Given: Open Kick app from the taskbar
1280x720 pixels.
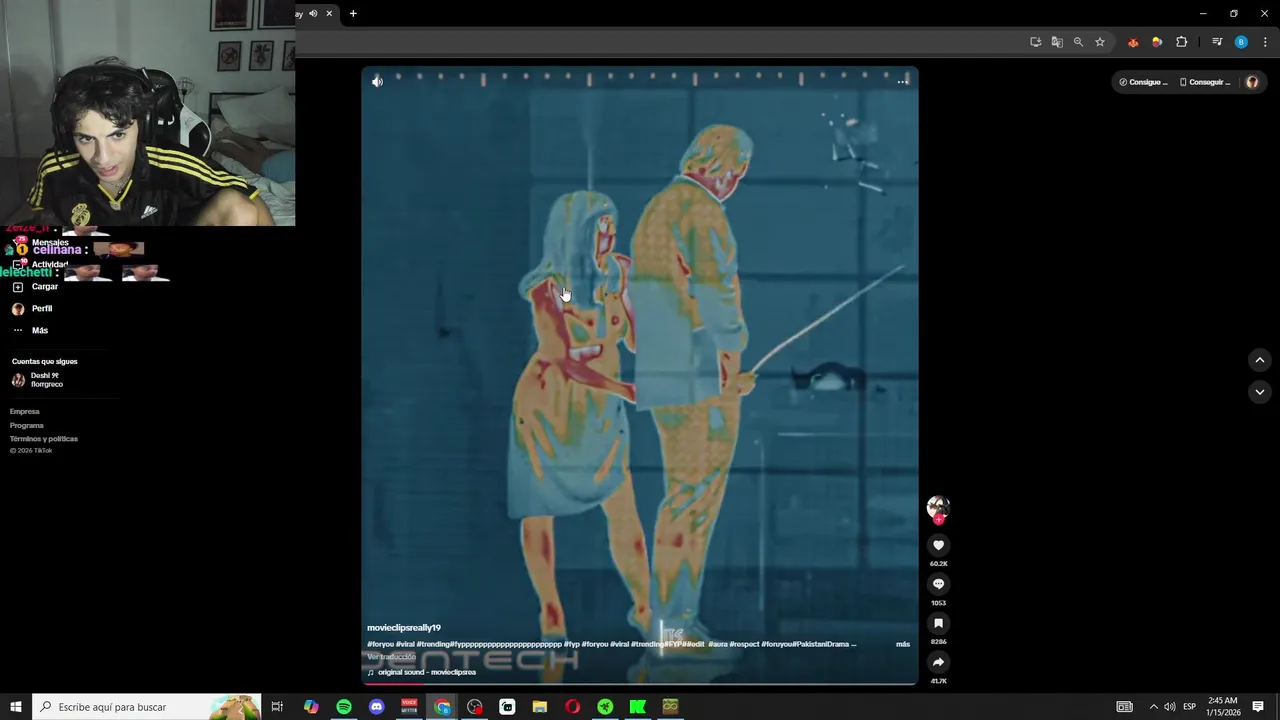Looking at the screenshot, I should point(638,707).
